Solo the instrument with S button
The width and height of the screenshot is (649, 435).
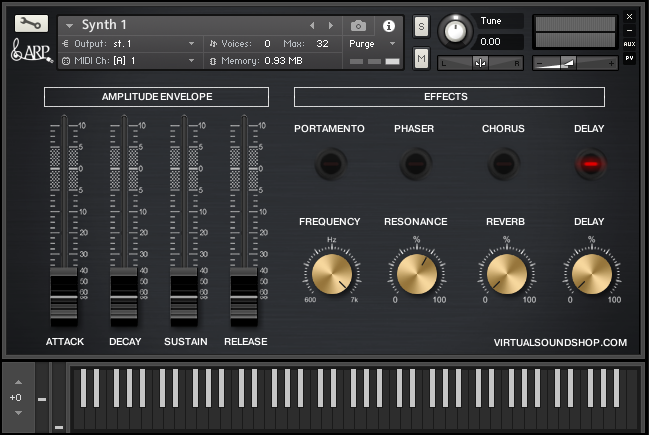(421, 25)
